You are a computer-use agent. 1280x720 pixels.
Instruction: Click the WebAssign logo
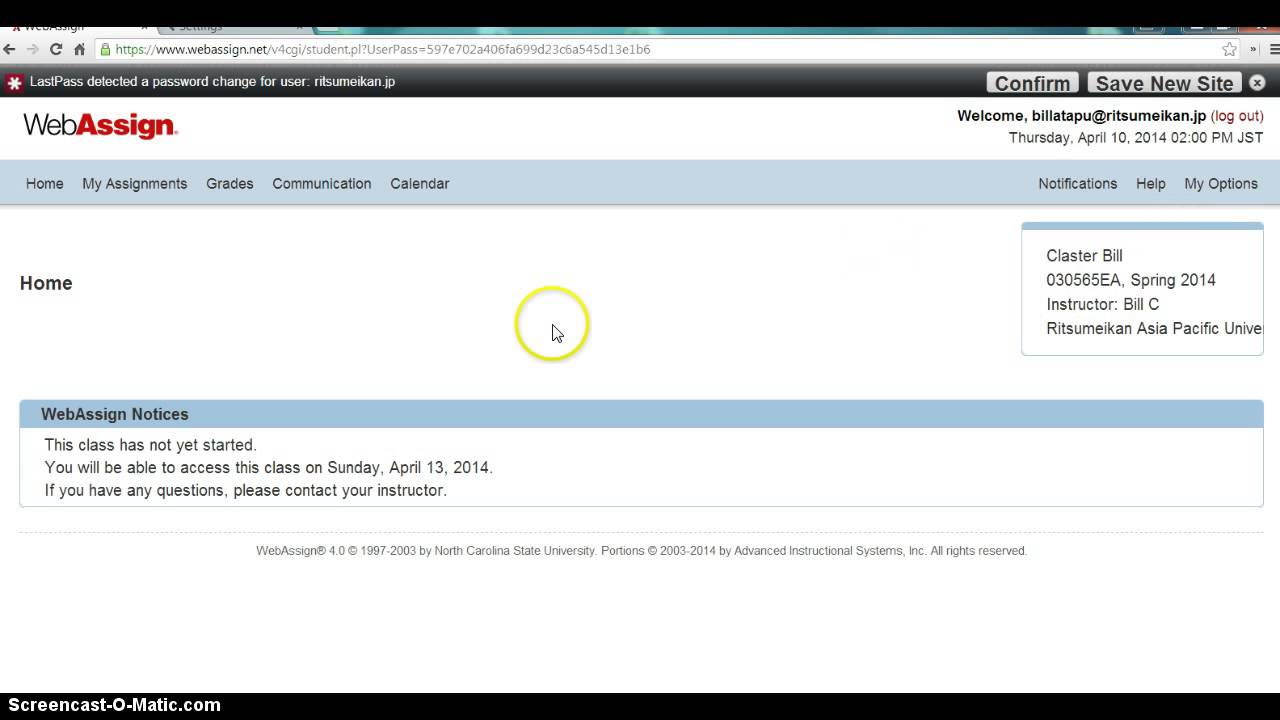[x=100, y=126]
